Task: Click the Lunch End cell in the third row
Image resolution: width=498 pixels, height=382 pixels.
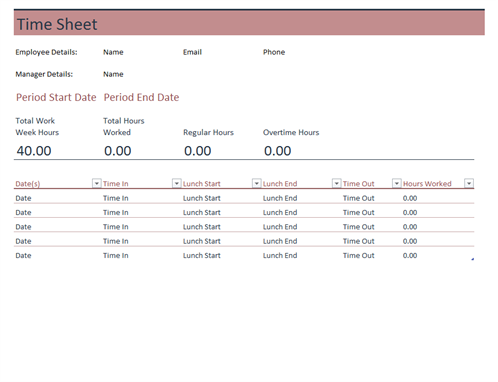Action: [280, 227]
